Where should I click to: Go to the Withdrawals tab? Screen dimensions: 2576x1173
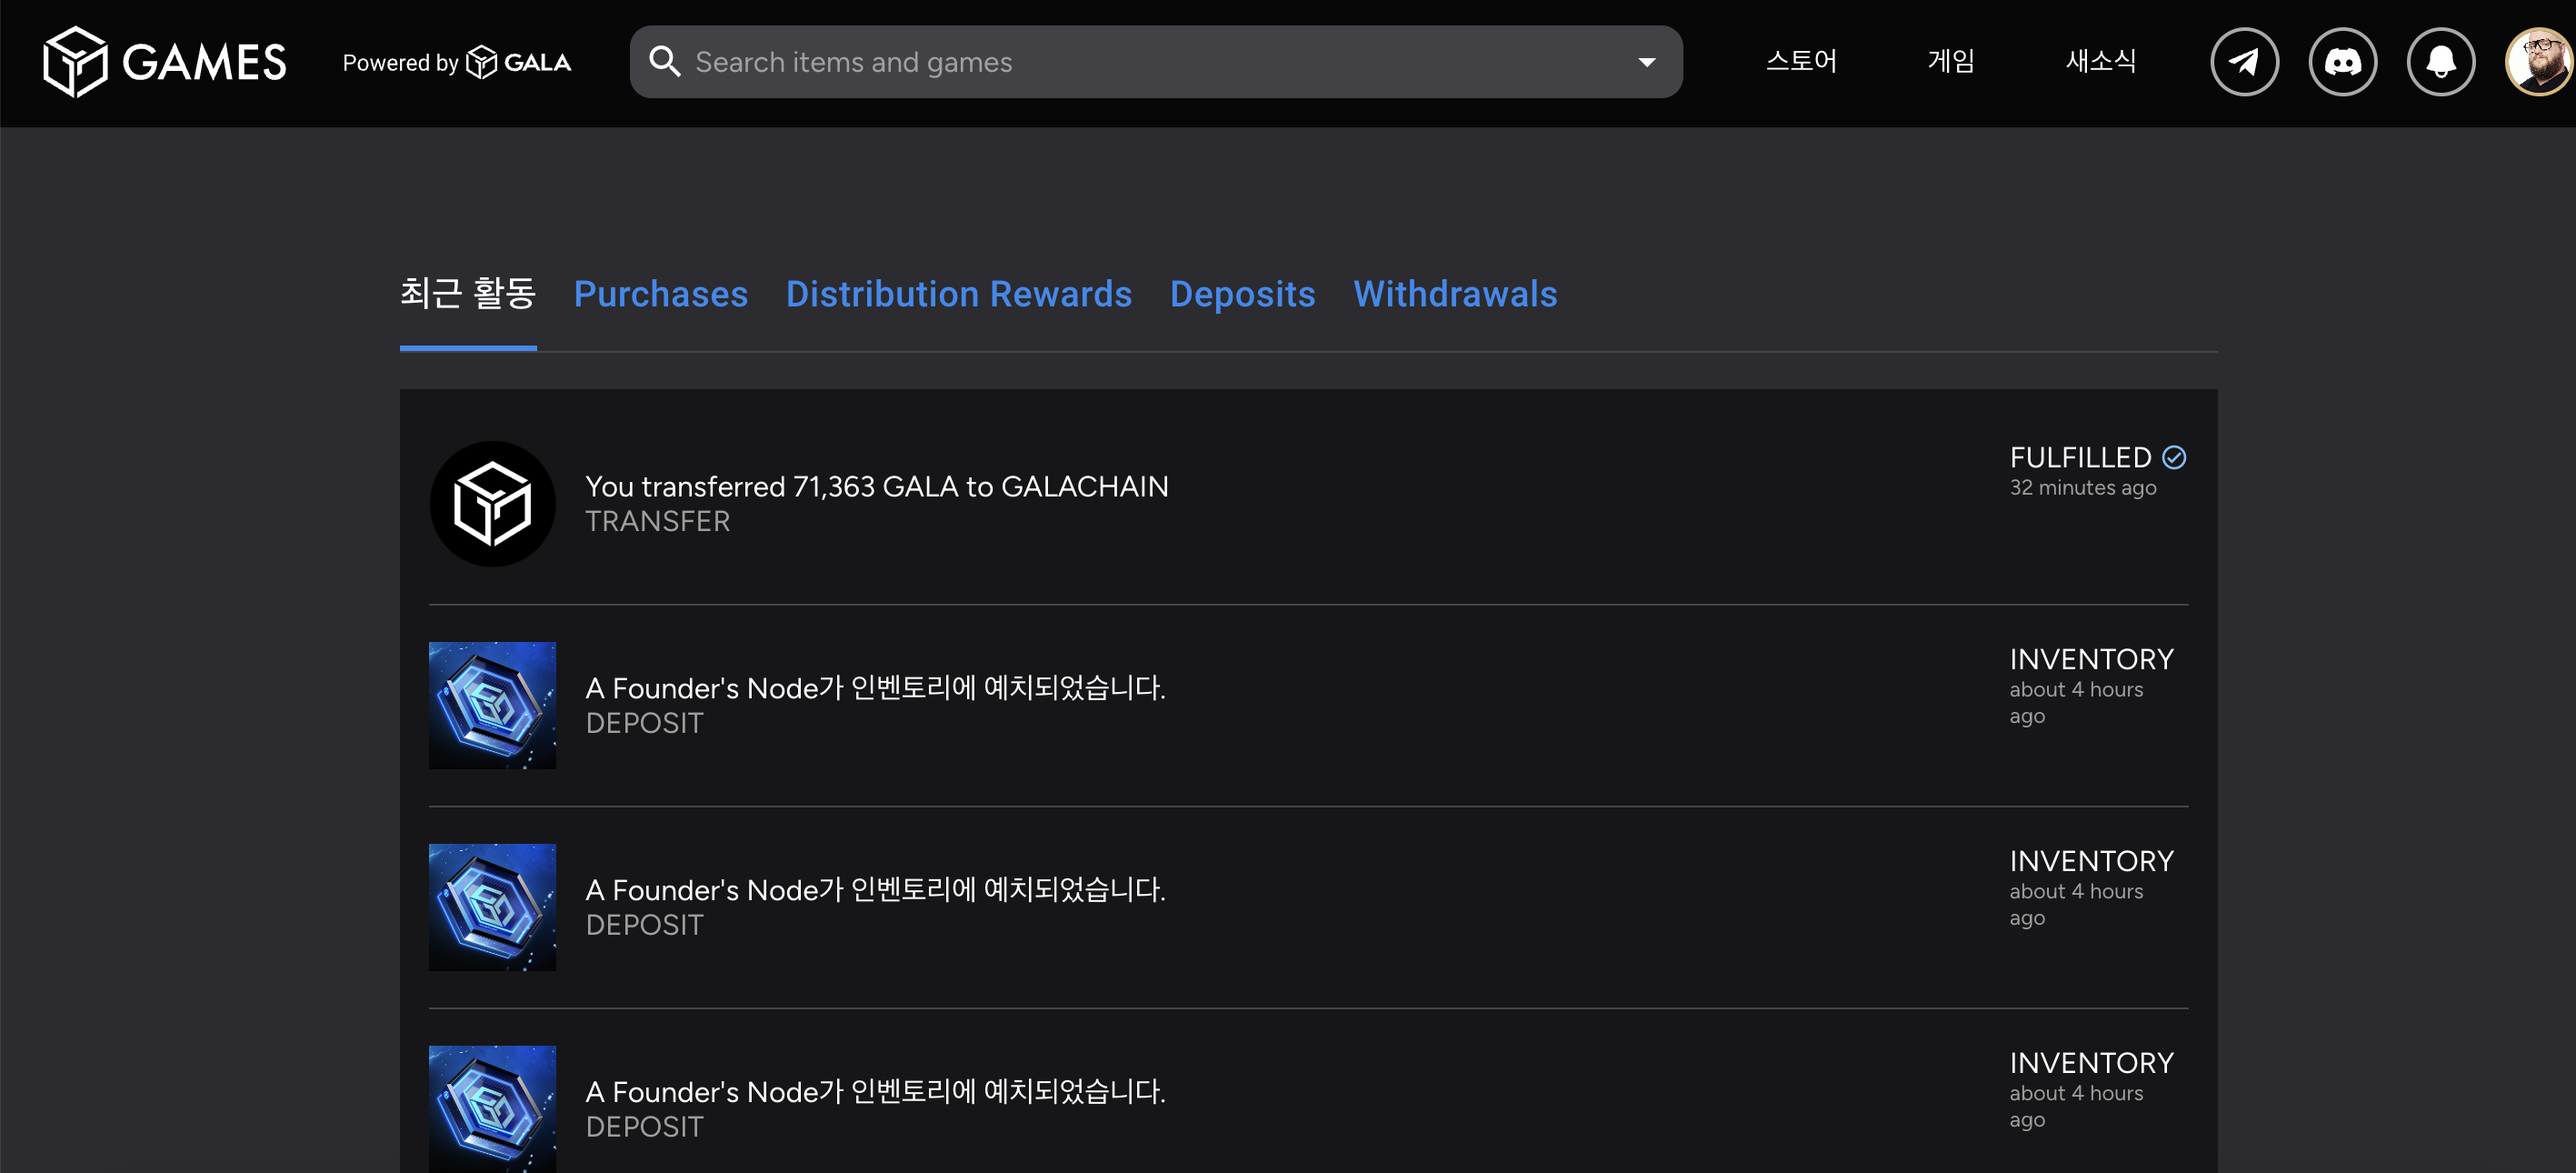(1454, 294)
